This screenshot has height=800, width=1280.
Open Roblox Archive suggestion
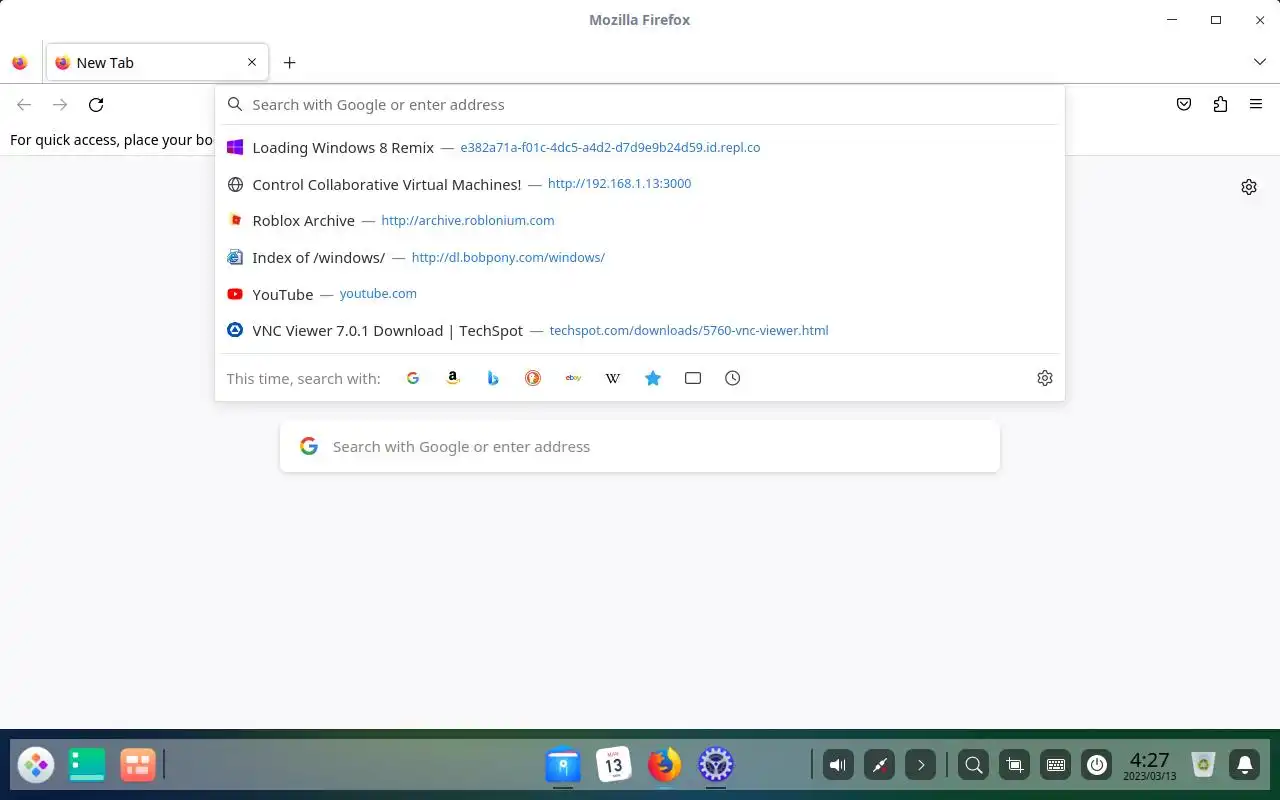(x=640, y=220)
